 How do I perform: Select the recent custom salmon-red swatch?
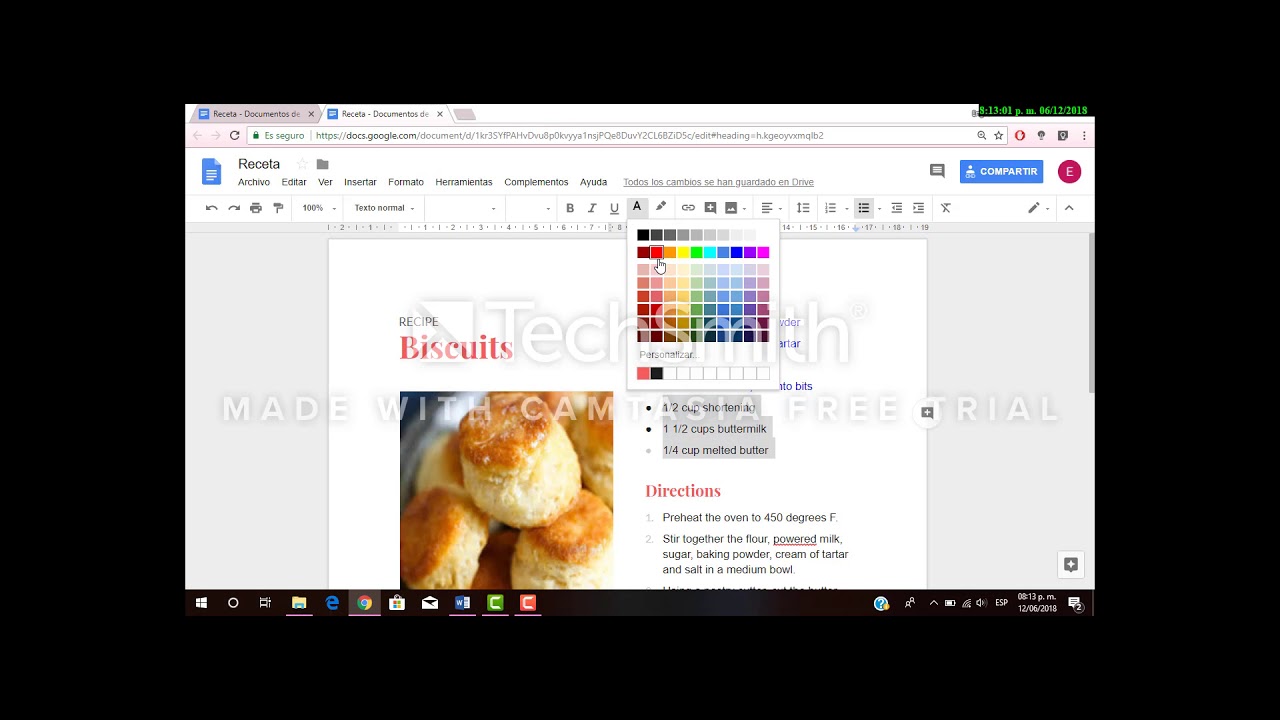click(x=643, y=373)
